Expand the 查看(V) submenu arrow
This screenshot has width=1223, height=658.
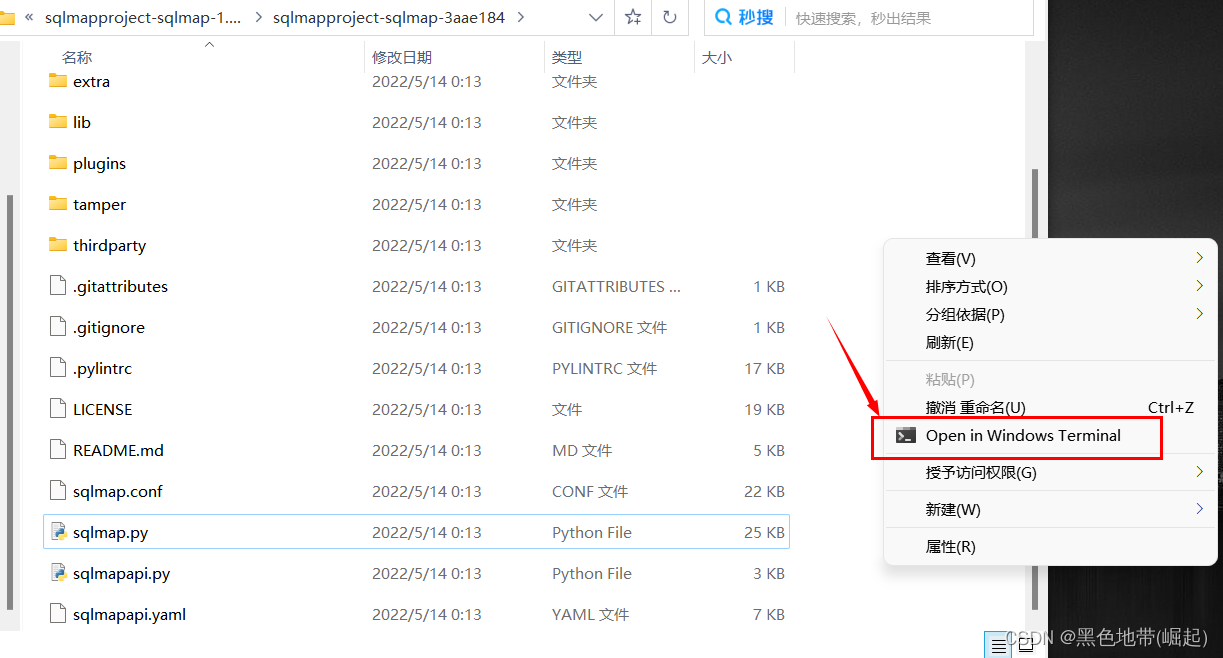[1199, 258]
